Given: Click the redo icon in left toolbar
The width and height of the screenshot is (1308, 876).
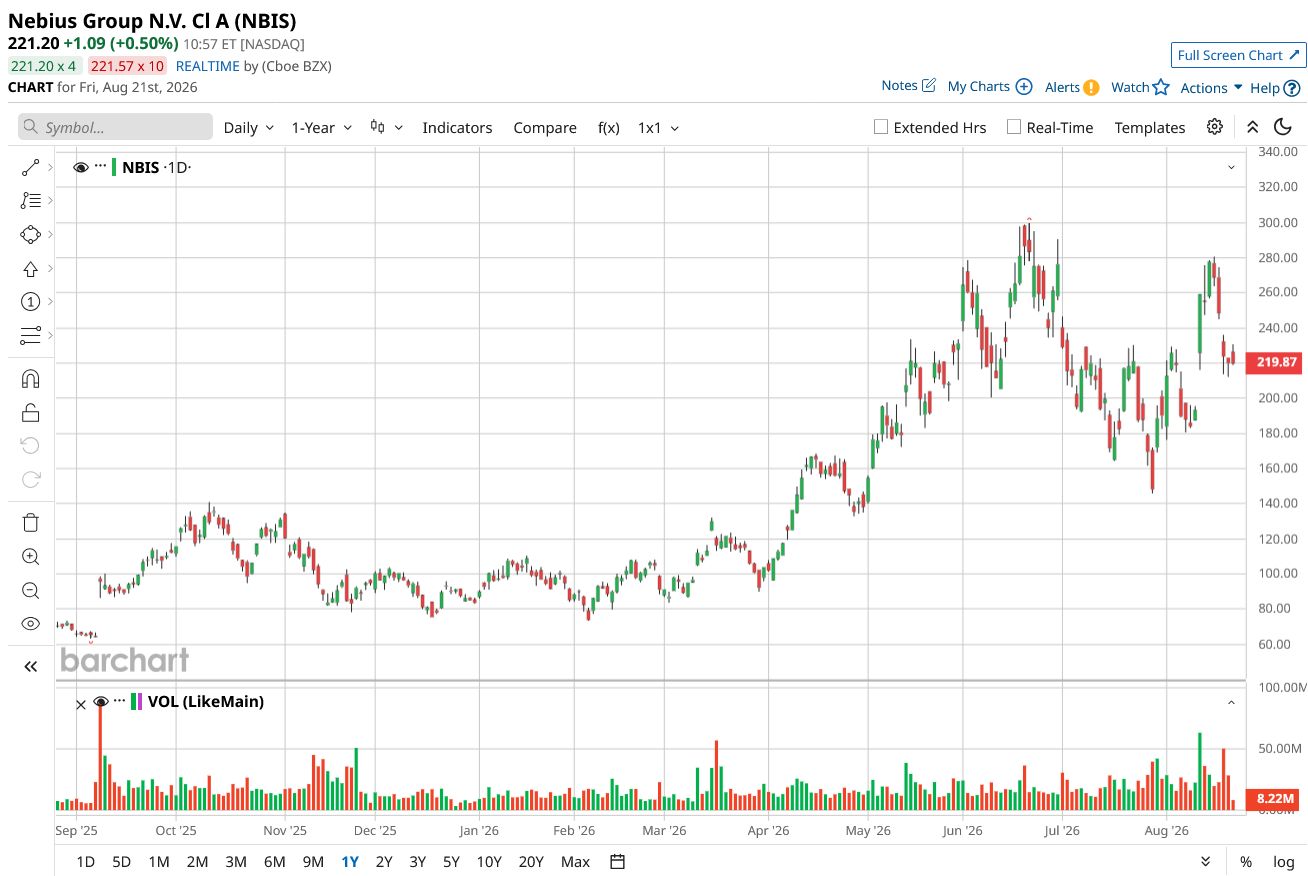Looking at the screenshot, I should coord(30,479).
